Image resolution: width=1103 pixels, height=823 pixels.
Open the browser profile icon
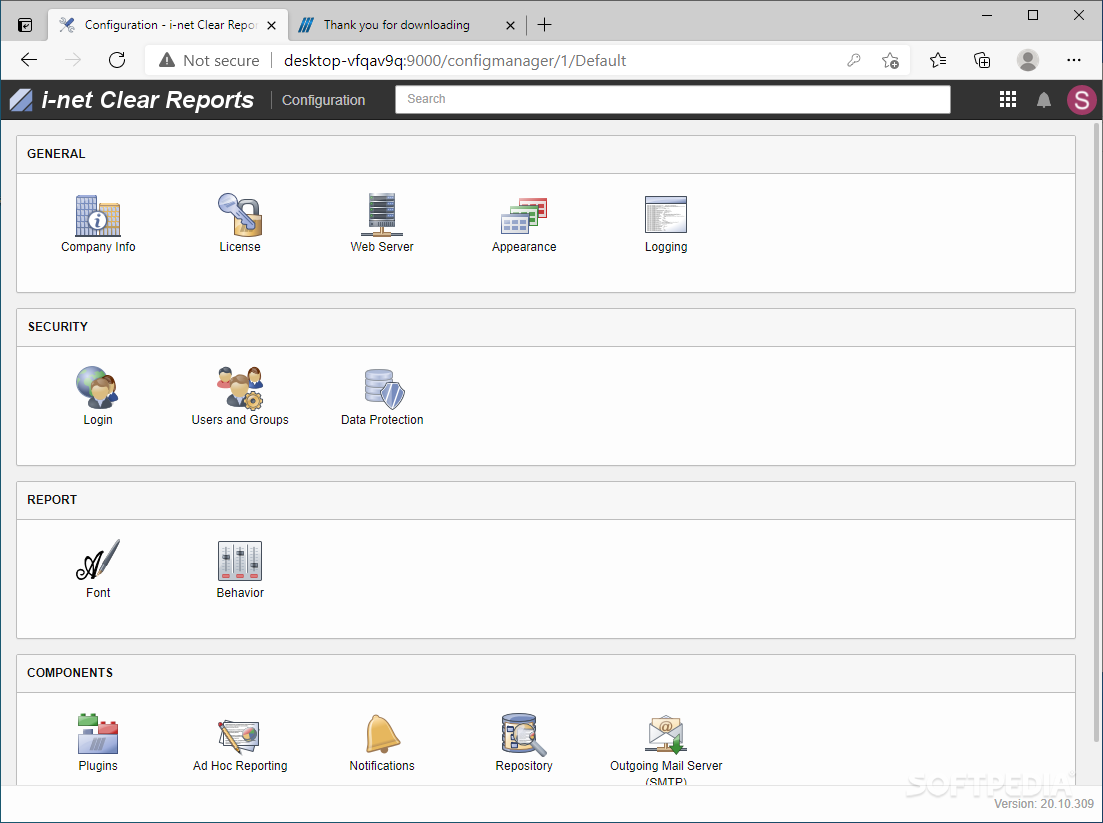1028,60
